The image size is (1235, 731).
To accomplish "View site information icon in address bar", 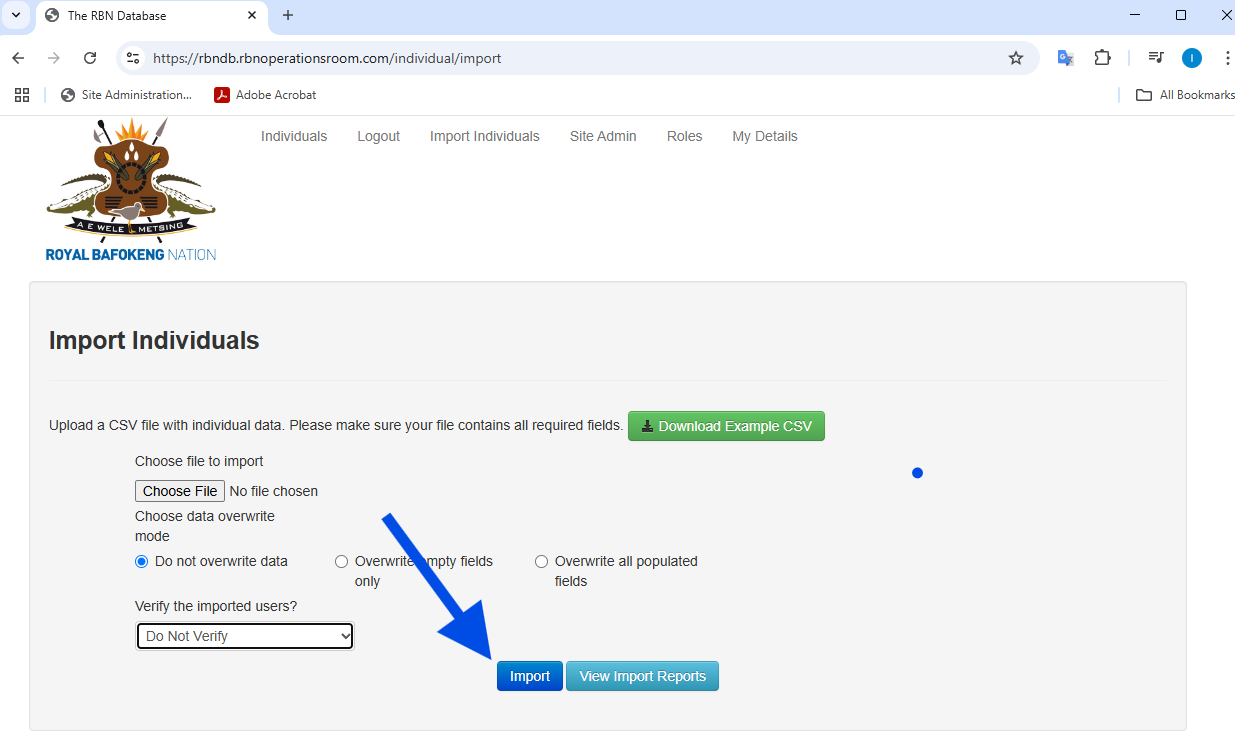I will point(133,58).
